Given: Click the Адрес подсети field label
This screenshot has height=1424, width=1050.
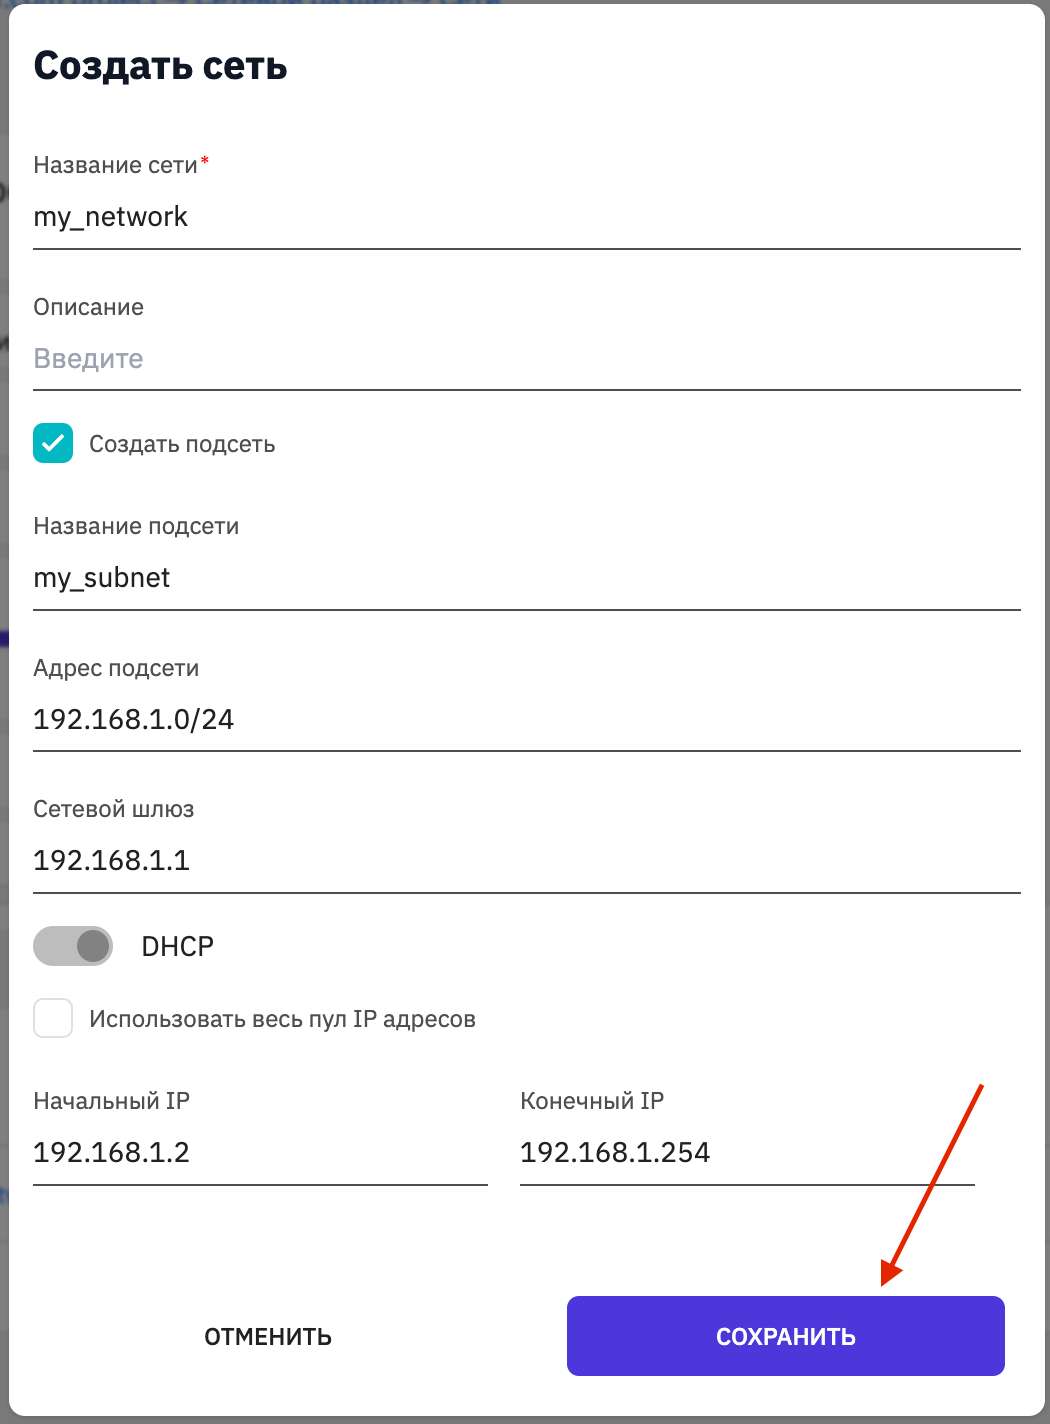Looking at the screenshot, I should (116, 668).
